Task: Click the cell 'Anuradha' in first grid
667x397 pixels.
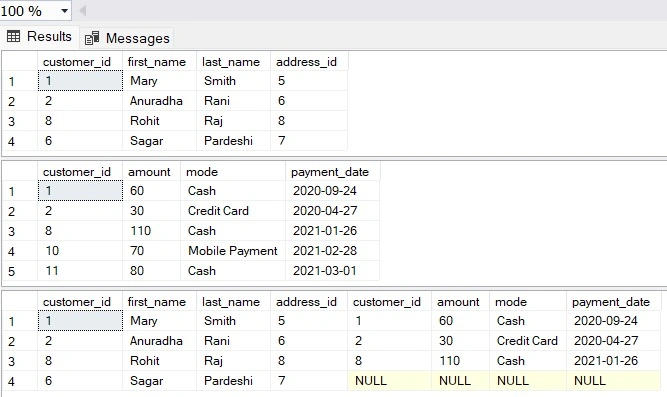Action: click(159, 101)
